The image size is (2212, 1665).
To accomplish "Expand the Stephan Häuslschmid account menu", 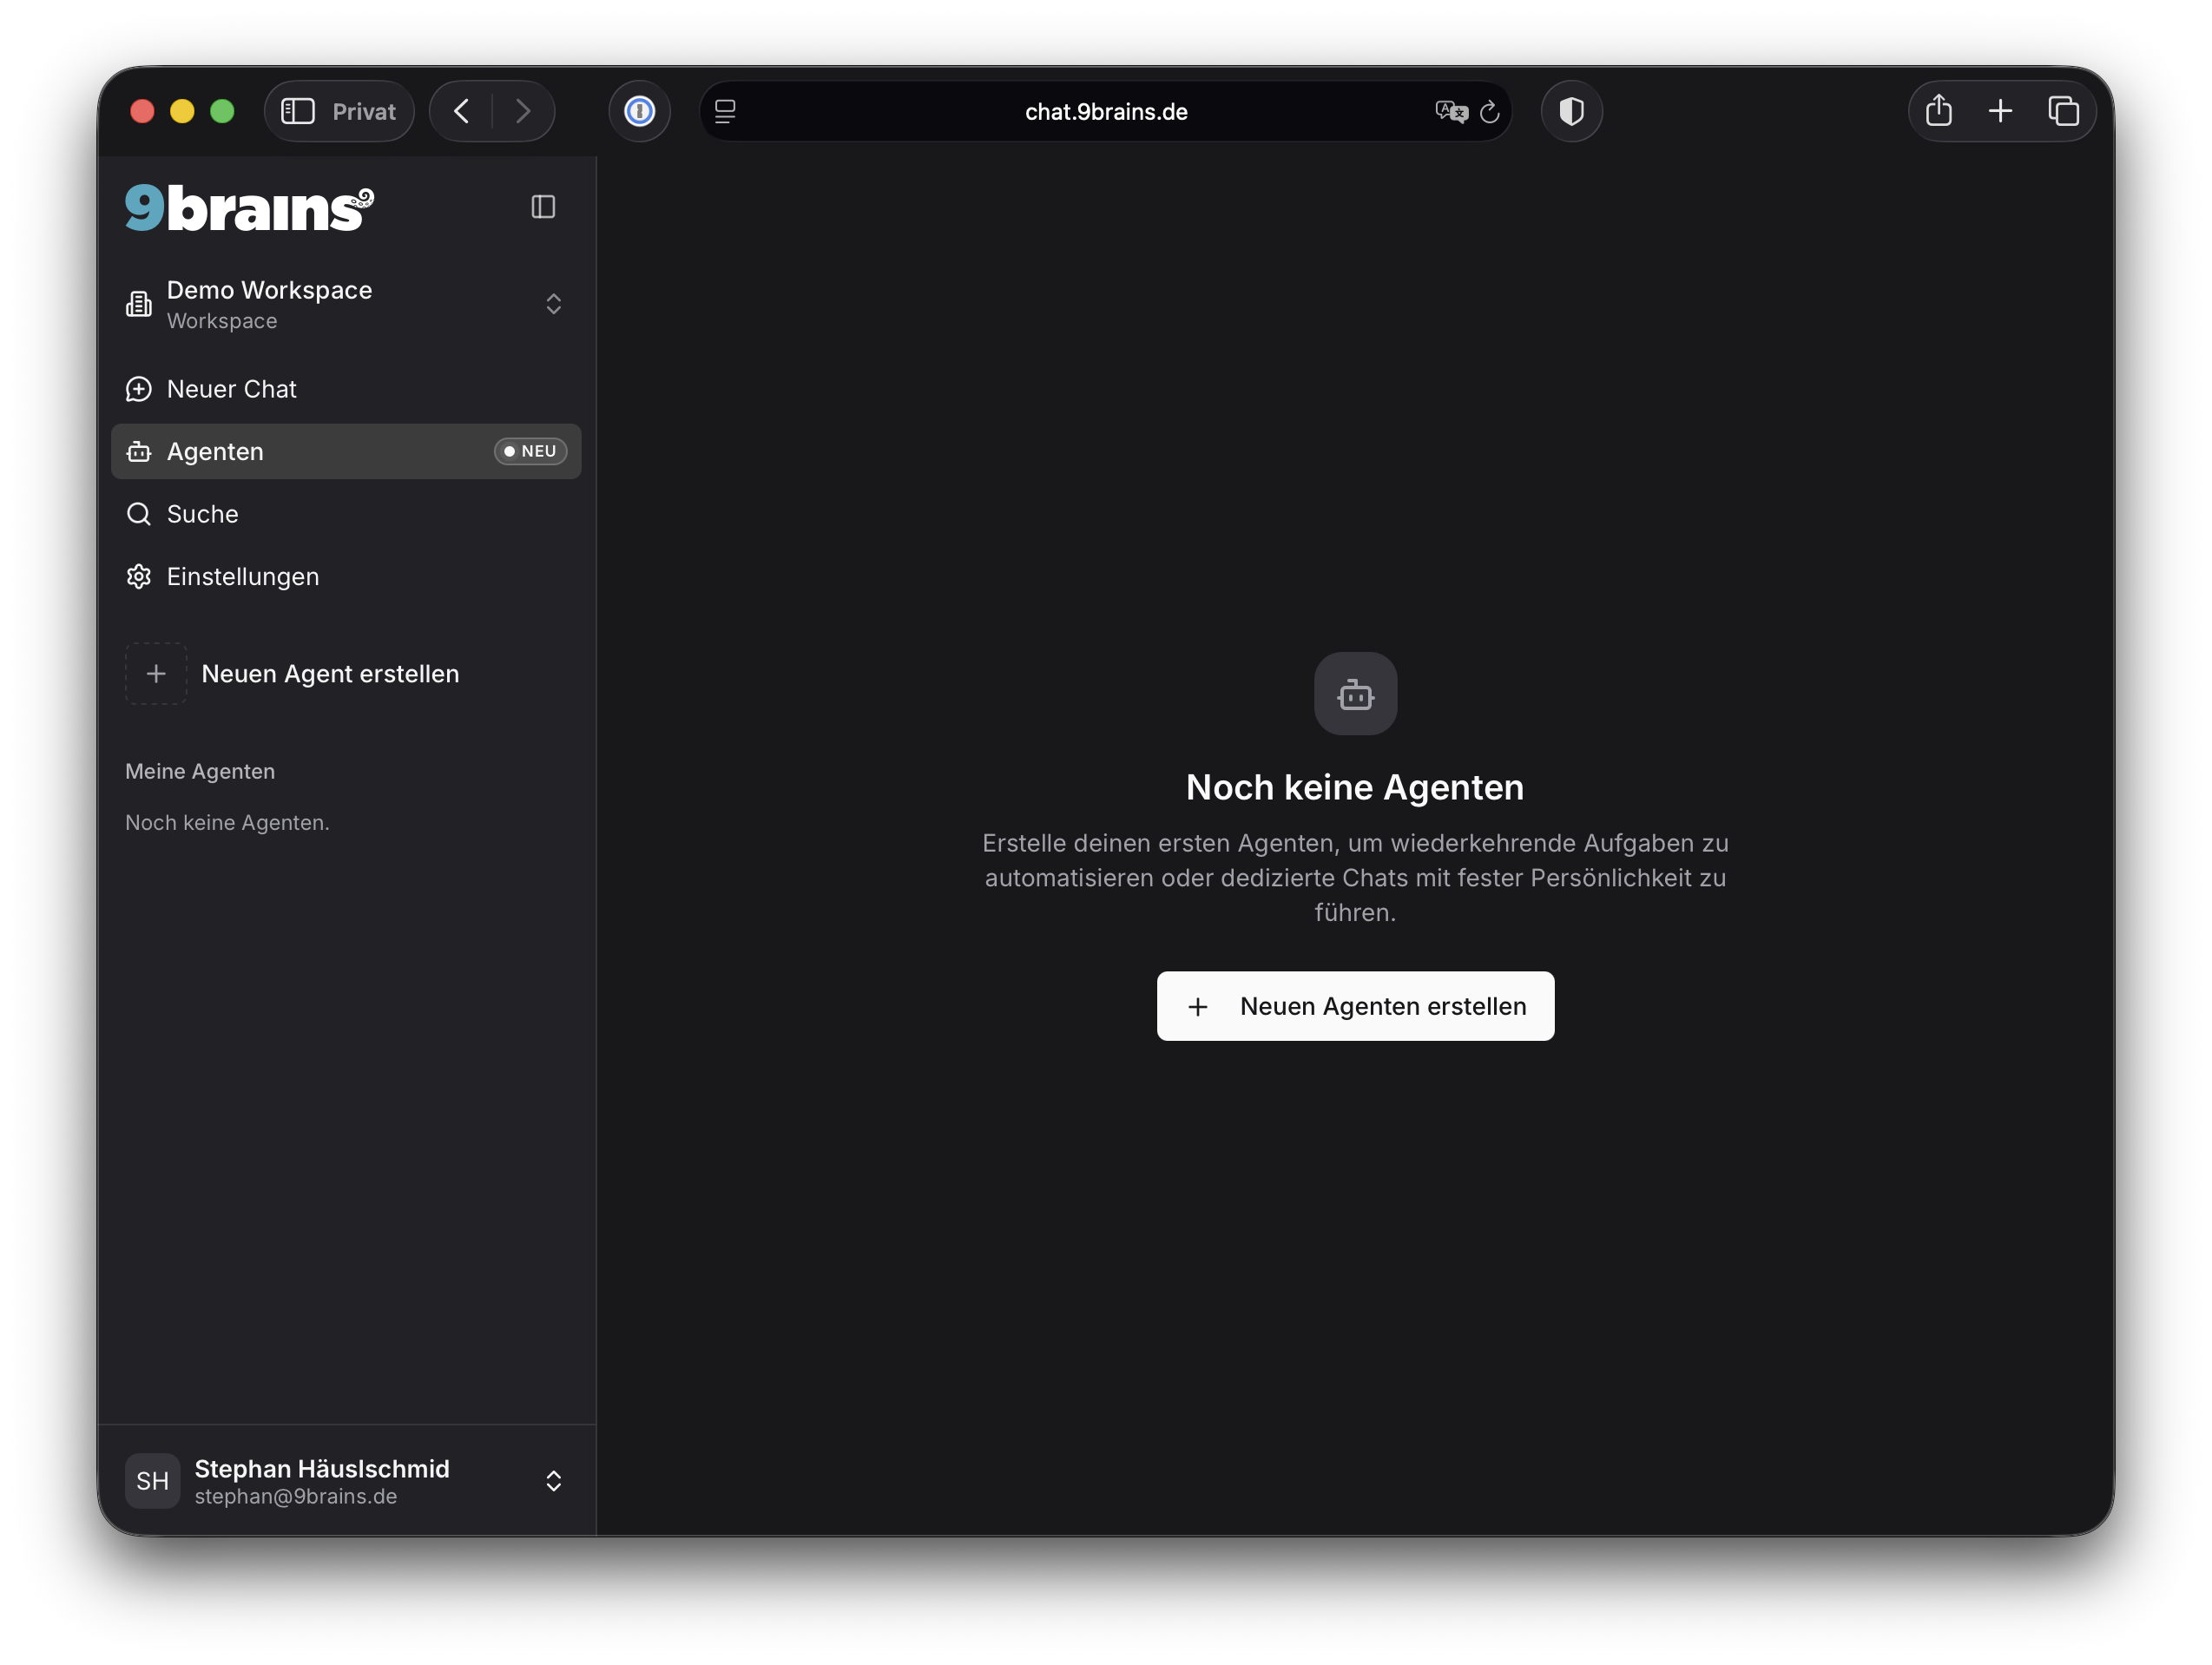I will 346,1481.
